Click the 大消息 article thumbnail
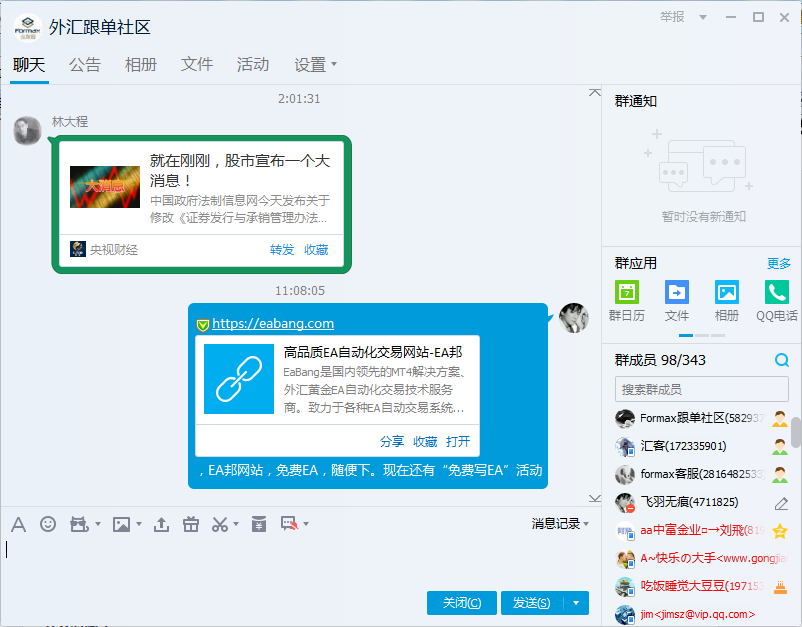 [105, 187]
